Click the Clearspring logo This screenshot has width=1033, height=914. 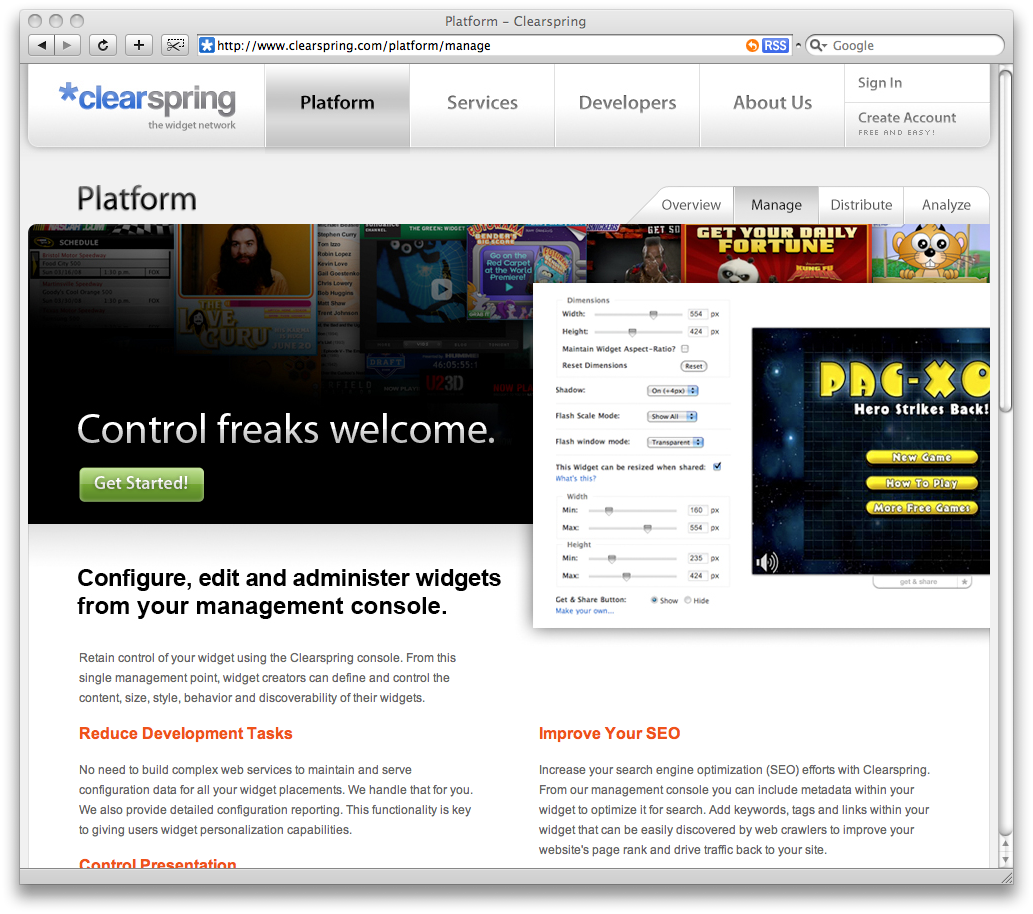pos(148,104)
